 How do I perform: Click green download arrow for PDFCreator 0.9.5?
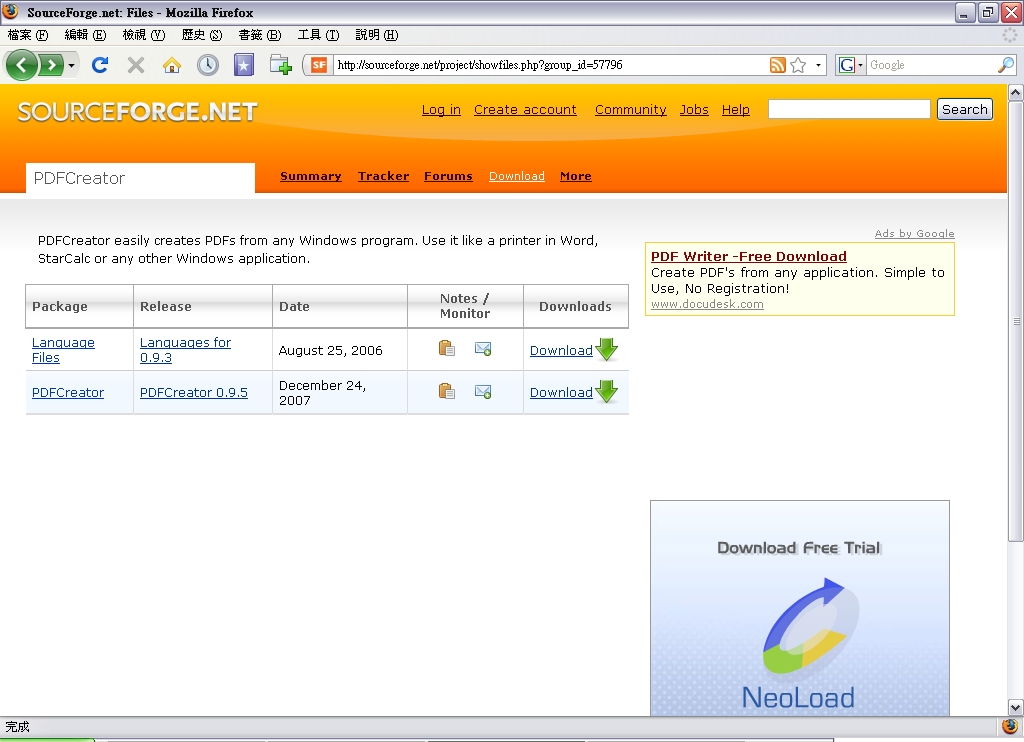607,391
